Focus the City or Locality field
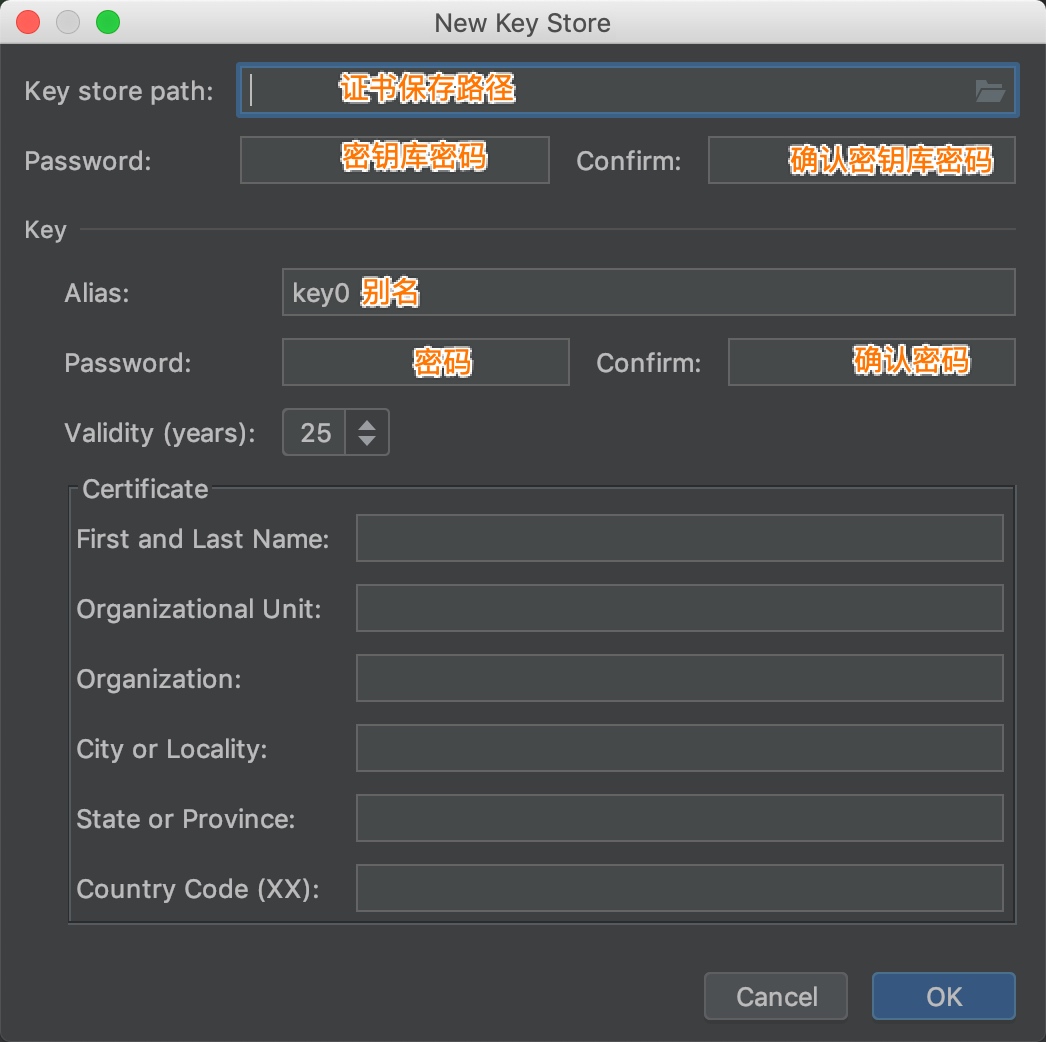The width and height of the screenshot is (1046, 1042). (x=679, y=749)
